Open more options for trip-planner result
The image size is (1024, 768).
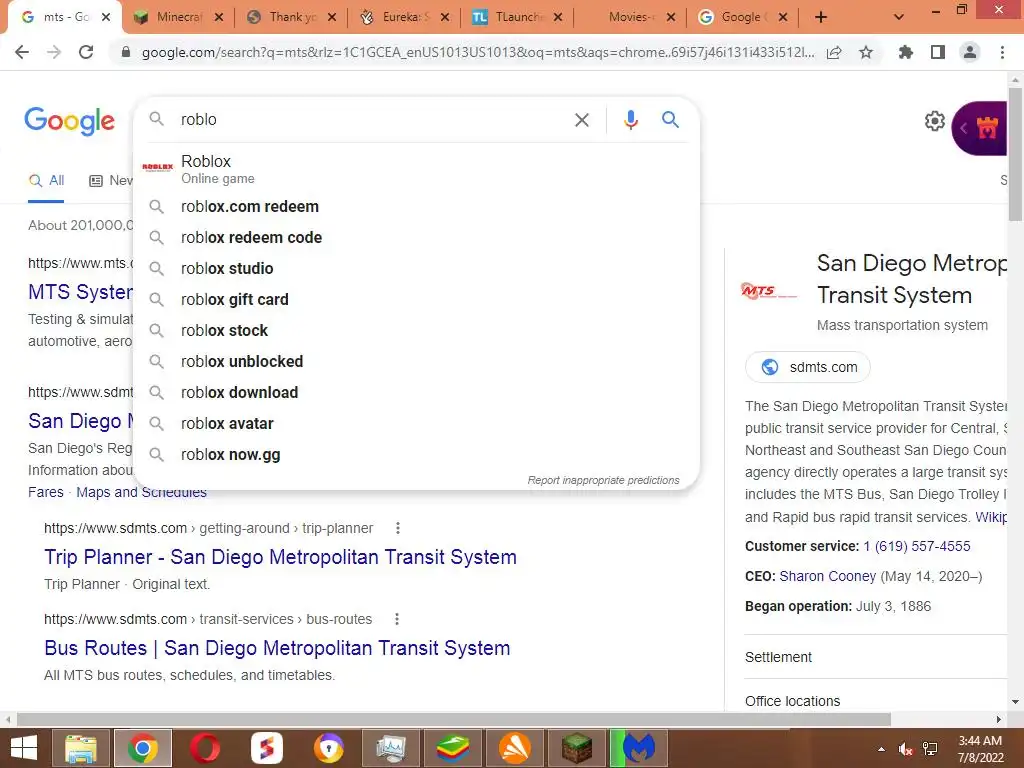pyautogui.click(x=398, y=528)
